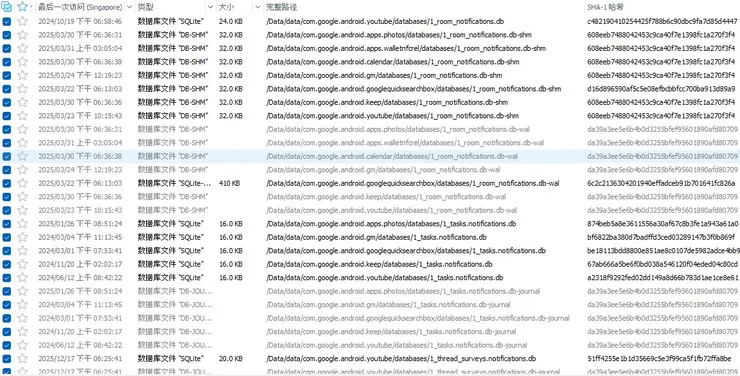The height and width of the screenshot is (376, 740).
Task: Uncheck the youtube 1_room_notifications.db row checkbox
Action: coord(7,21)
